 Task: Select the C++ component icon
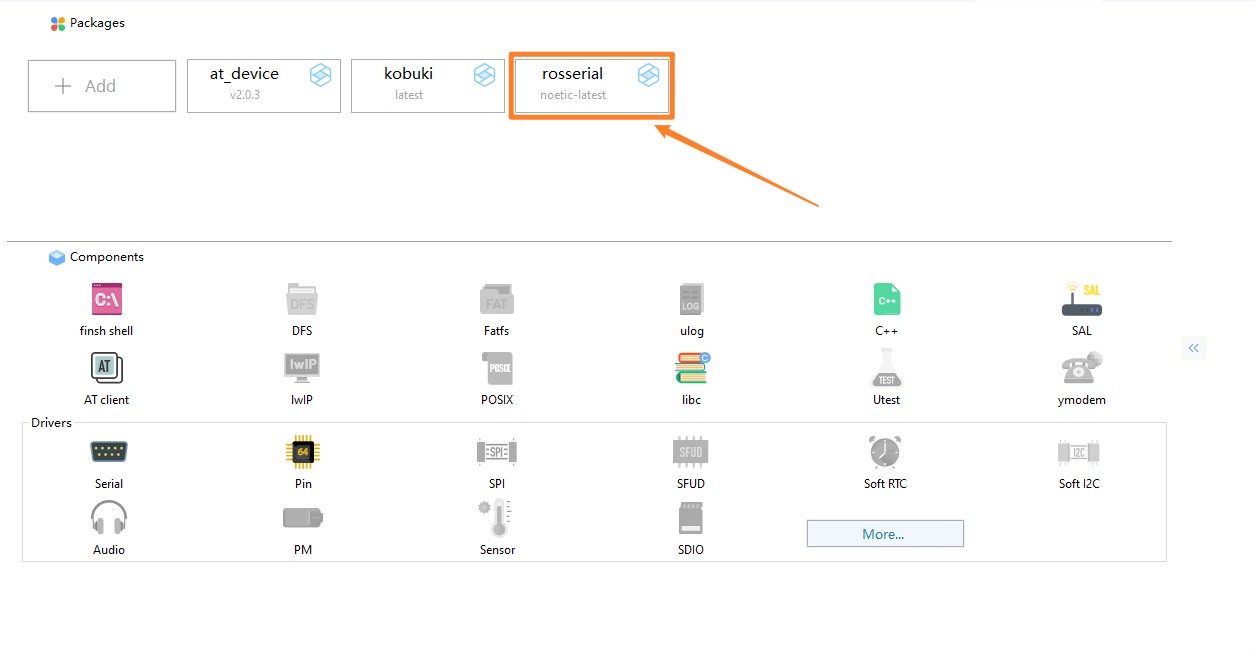click(886, 299)
